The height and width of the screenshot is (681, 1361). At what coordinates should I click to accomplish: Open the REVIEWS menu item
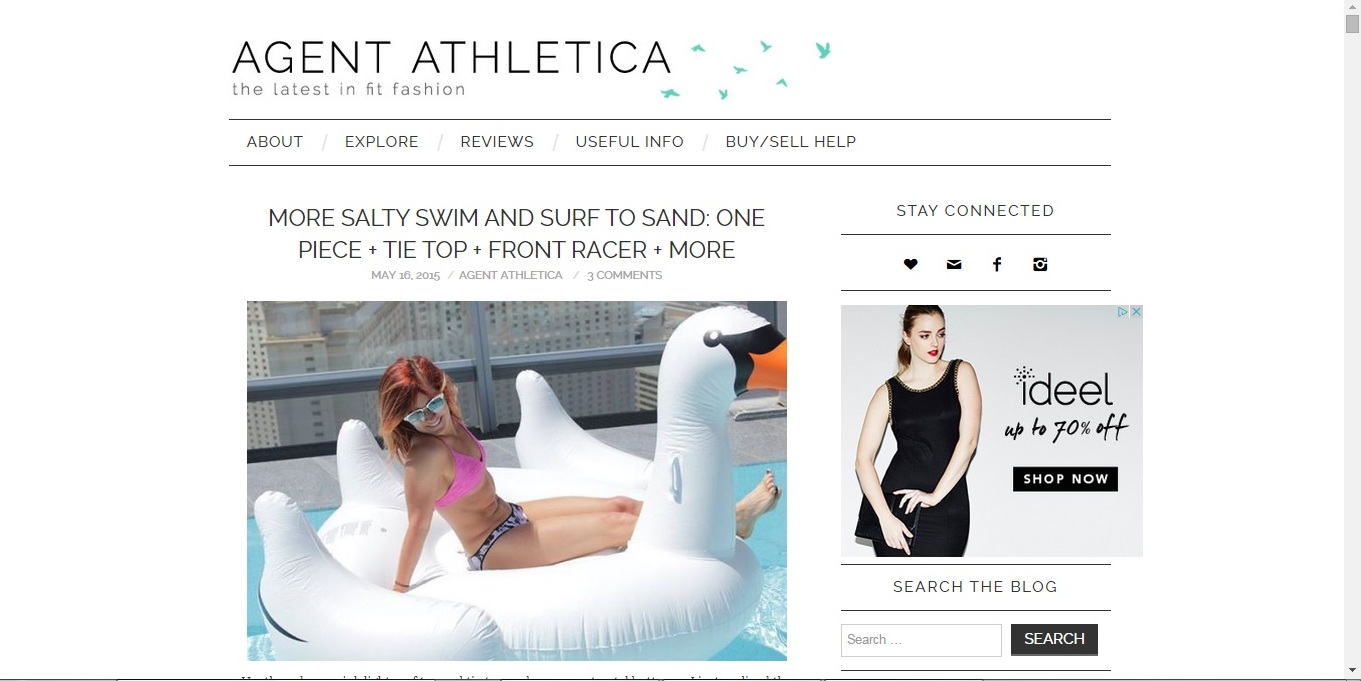pyautogui.click(x=497, y=142)
